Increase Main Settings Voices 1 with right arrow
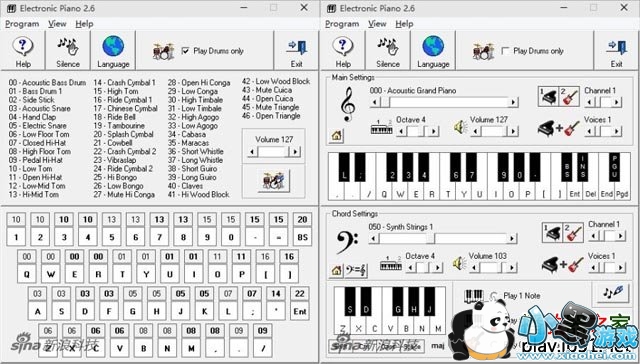This screenshot has height=364, width=640. [617, 131]
